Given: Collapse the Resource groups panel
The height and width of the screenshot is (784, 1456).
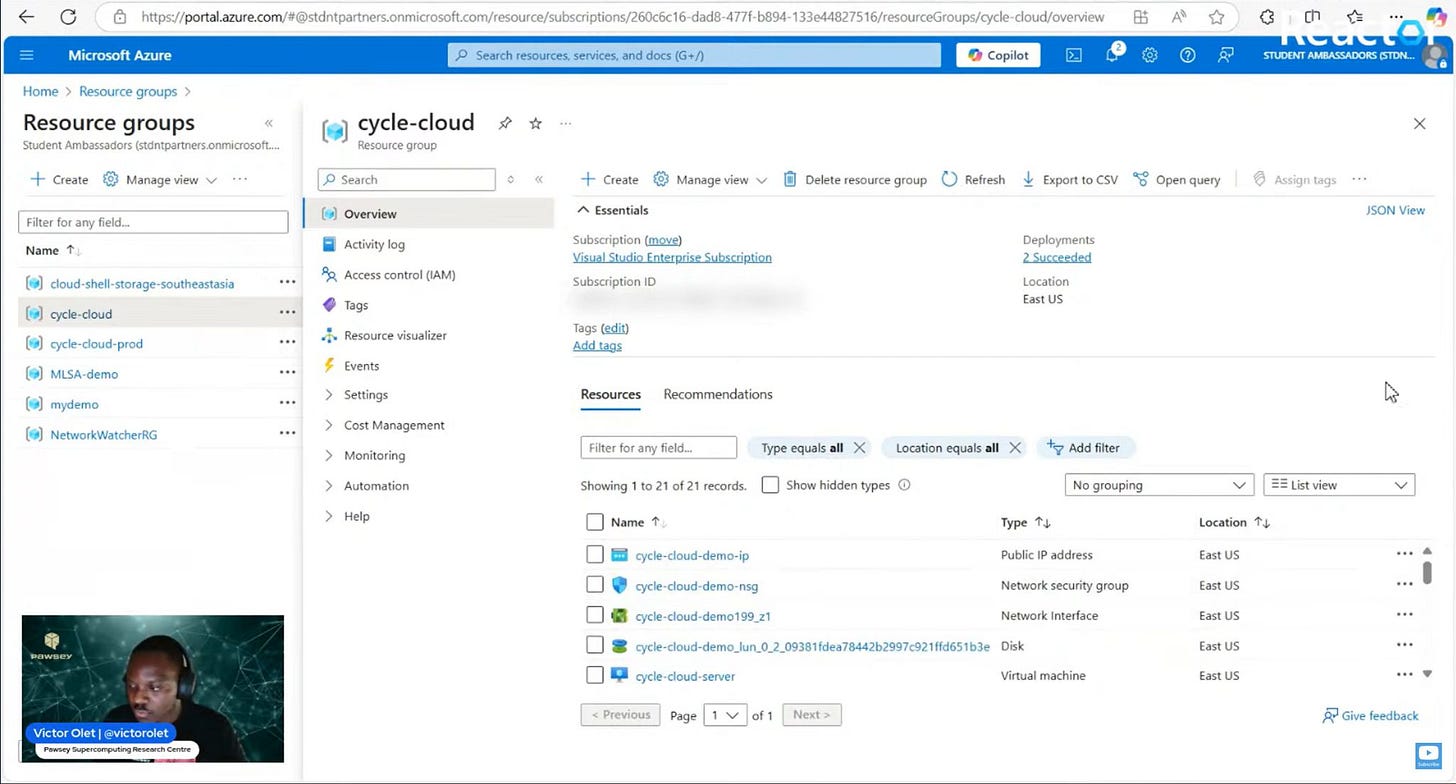Looking at the screenshot, I should [268, 123].
